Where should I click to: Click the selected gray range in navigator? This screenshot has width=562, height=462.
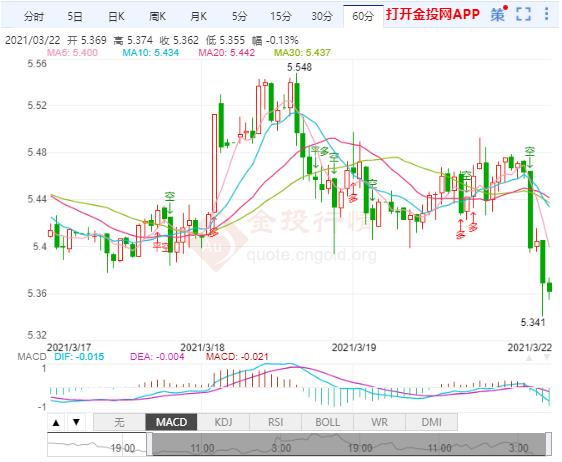point(349,444)
